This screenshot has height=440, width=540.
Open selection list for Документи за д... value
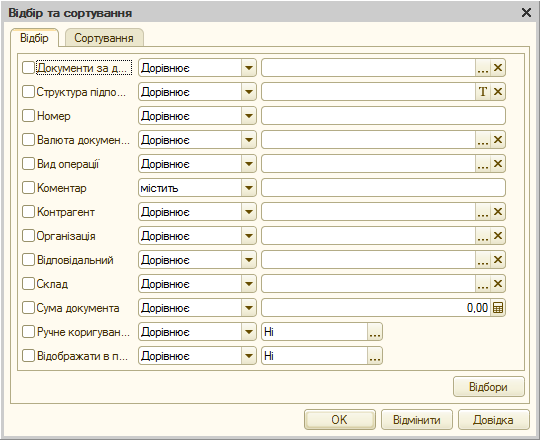point(483,68)
